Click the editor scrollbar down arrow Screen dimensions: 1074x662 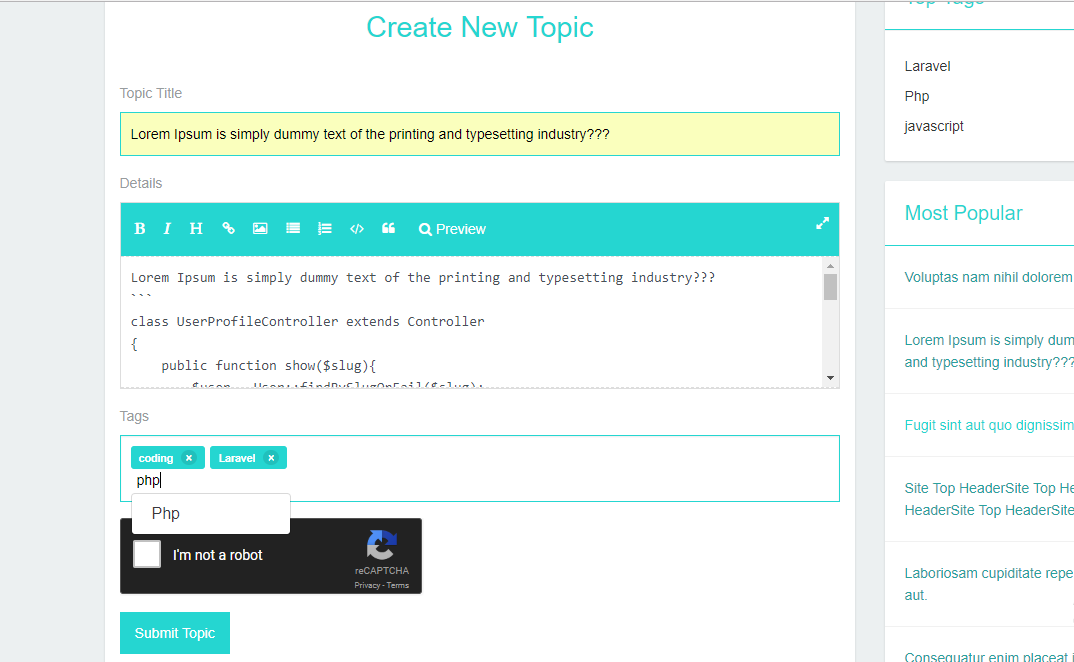point(830,378)
